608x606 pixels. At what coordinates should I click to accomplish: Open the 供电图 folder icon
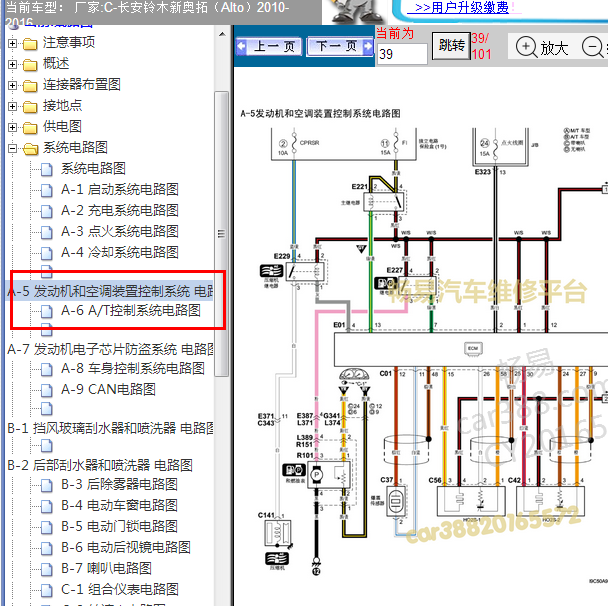click(30, 128)
